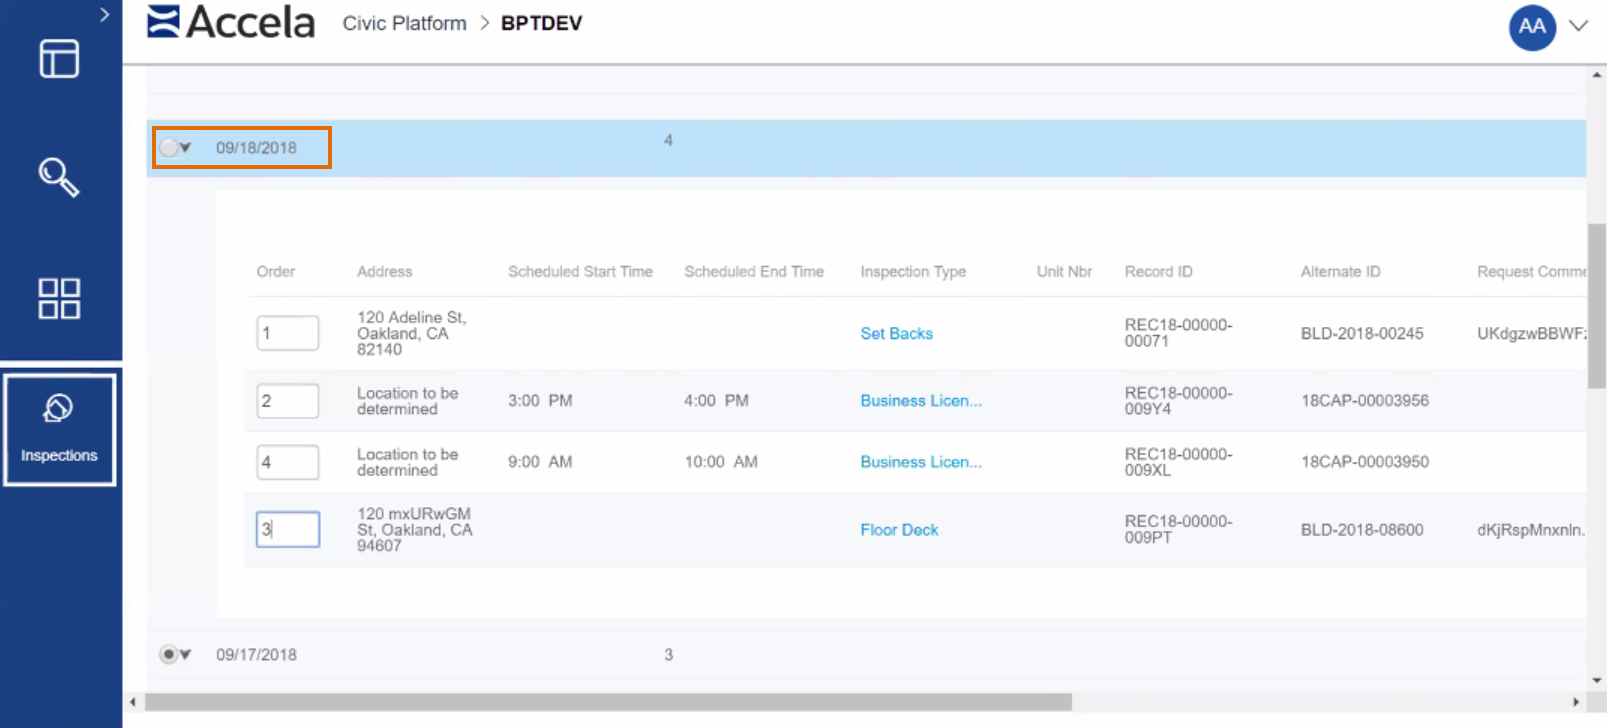This screenshot has height=728, width=1607.
Task: Open the Set Backs inspection link
Action: click(x=896, y=334)
